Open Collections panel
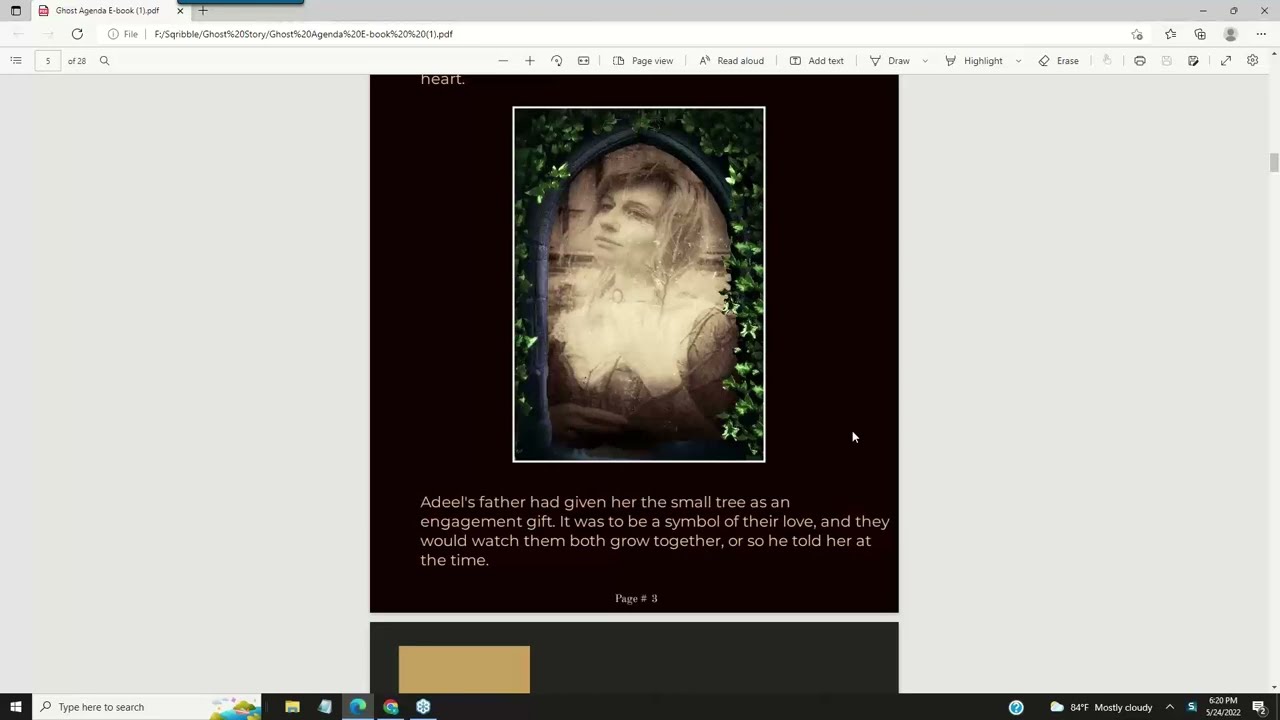This screenshot has width=1280, height=720. 1200,34
